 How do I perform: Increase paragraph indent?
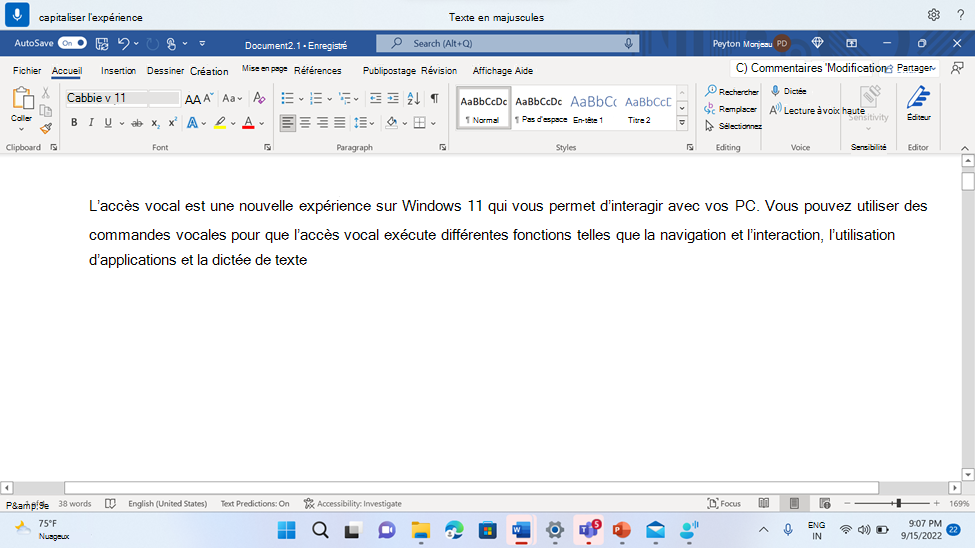click(x=393, y=98)
